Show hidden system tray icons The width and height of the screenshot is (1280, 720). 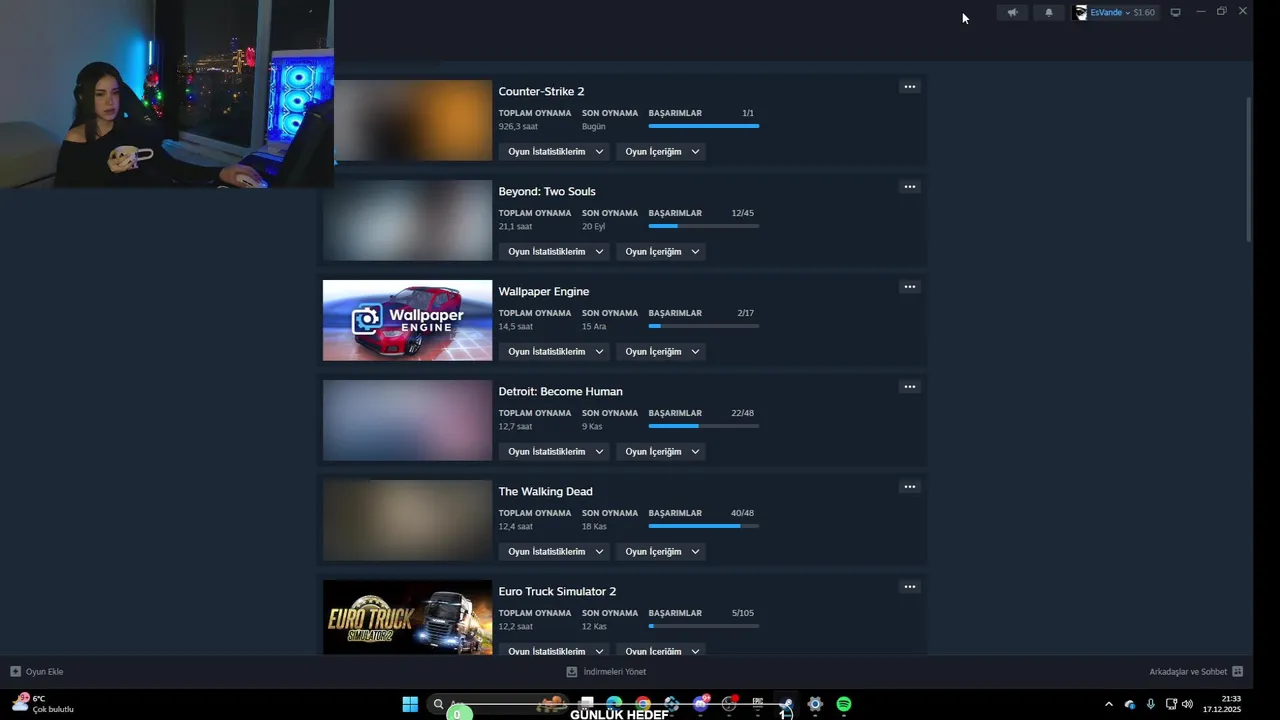(x=1108, y=704)
